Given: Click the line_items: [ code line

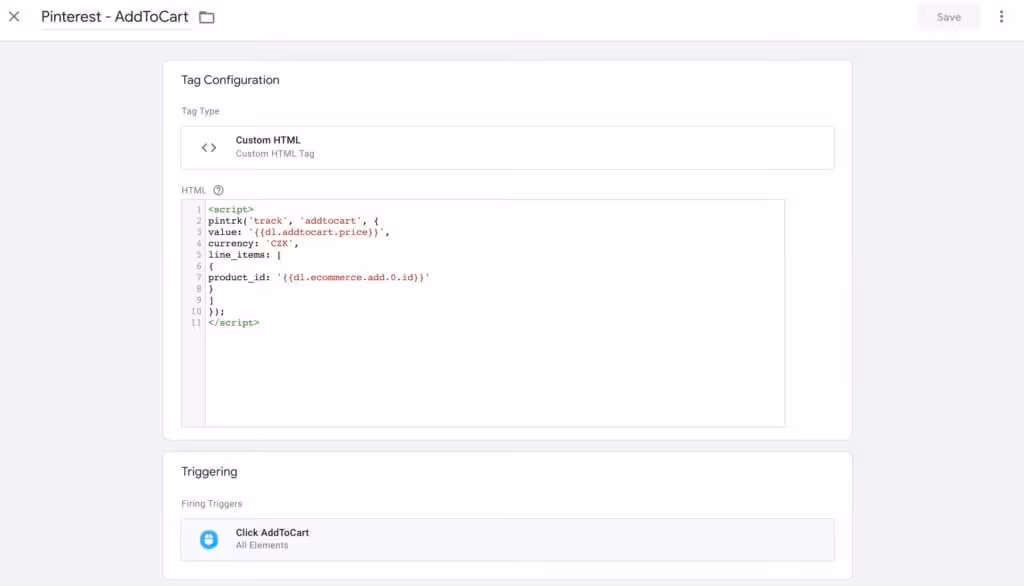Looking at the screenshot, I should click(x=244, y=255).
